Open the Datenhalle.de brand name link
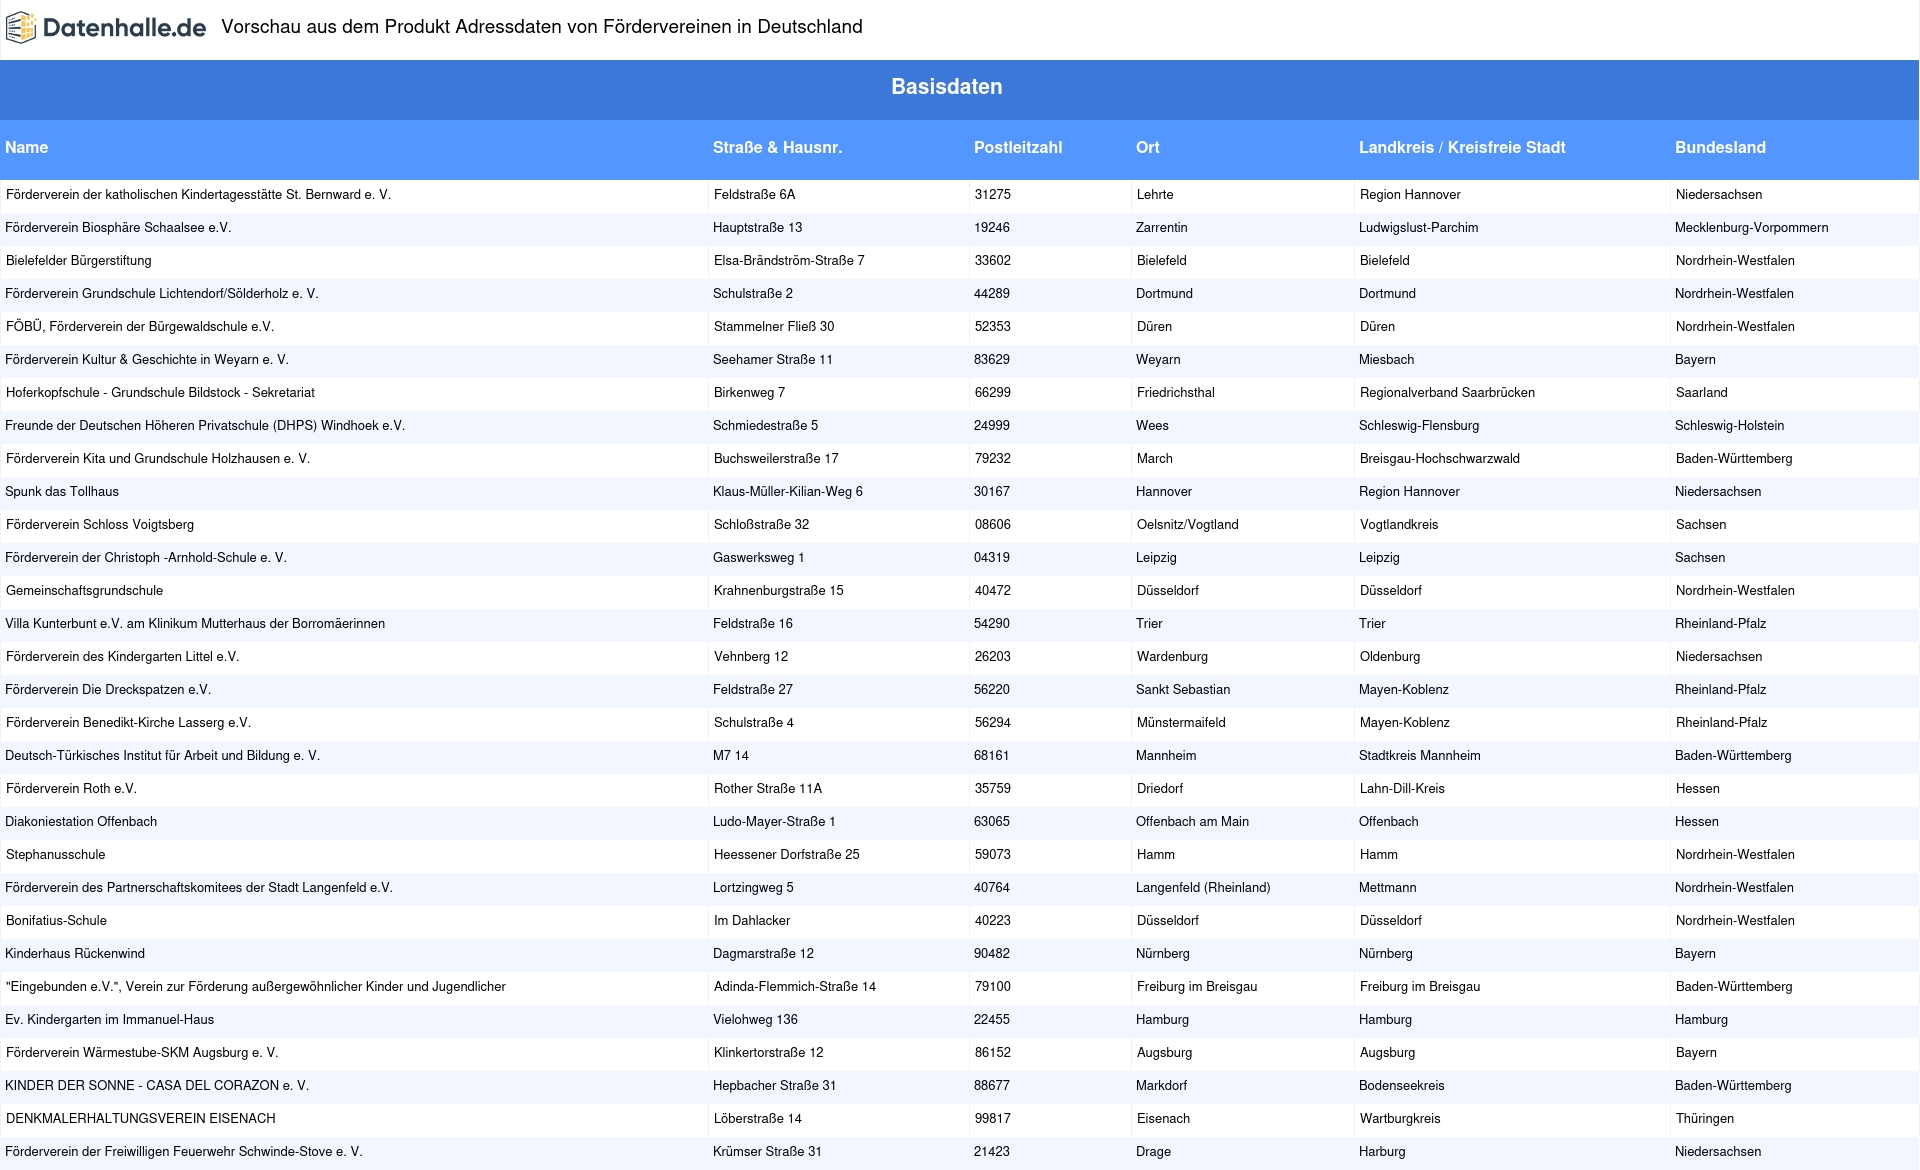Viewport: 1920px width, 1170px height. [125, 28]
